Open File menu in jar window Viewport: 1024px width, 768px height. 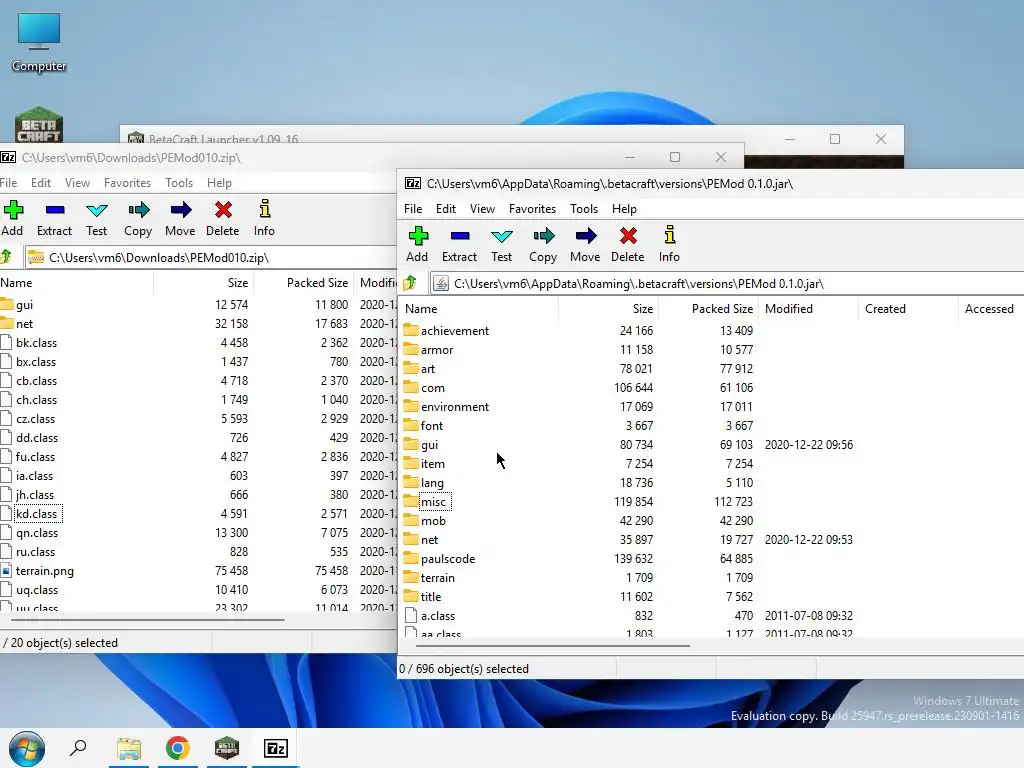coord(413,209)
